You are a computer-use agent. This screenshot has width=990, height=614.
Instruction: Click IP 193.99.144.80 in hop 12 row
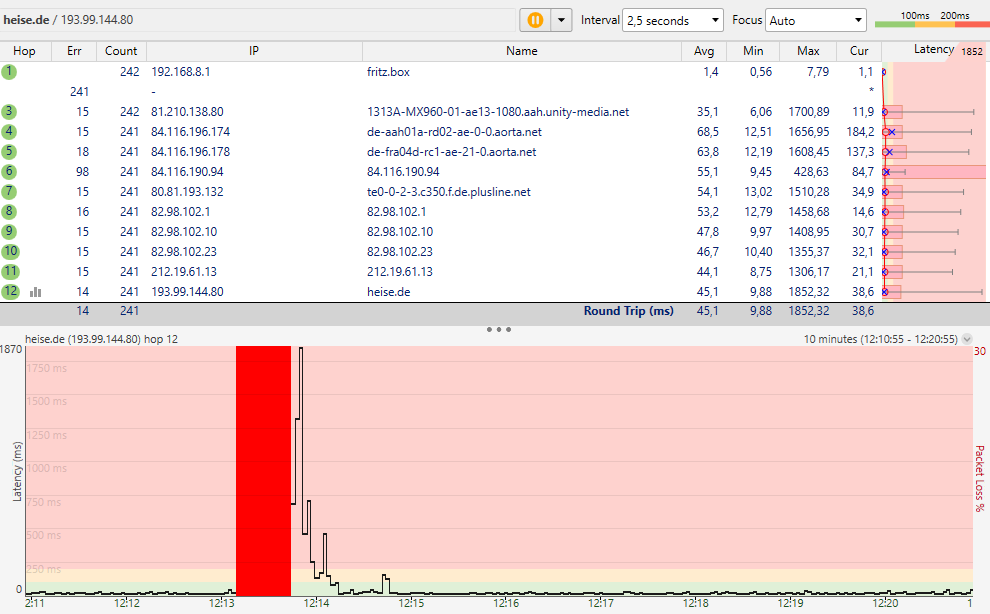point(188,292)
